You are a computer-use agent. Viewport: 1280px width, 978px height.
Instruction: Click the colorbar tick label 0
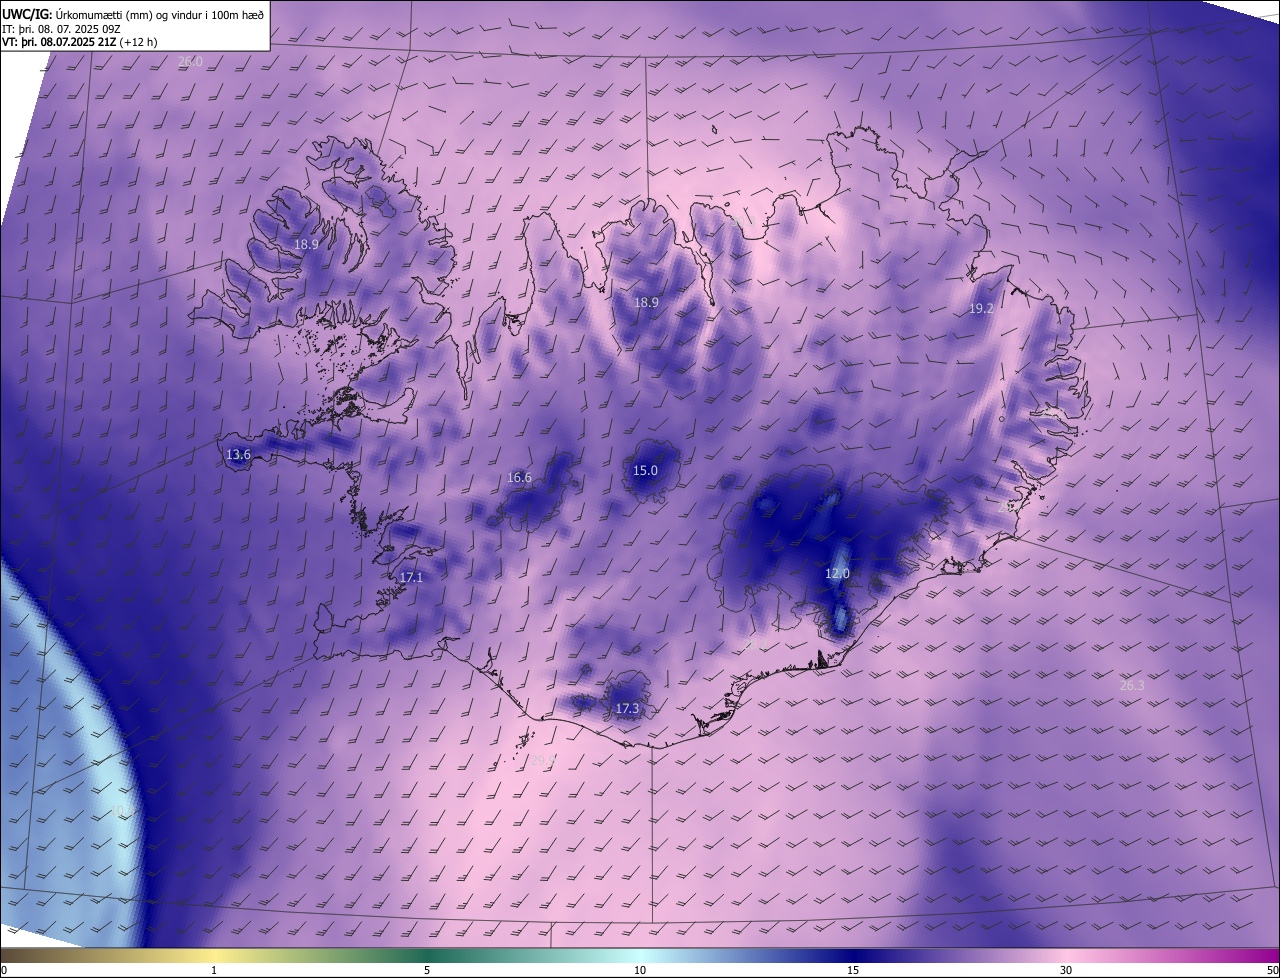4,971
